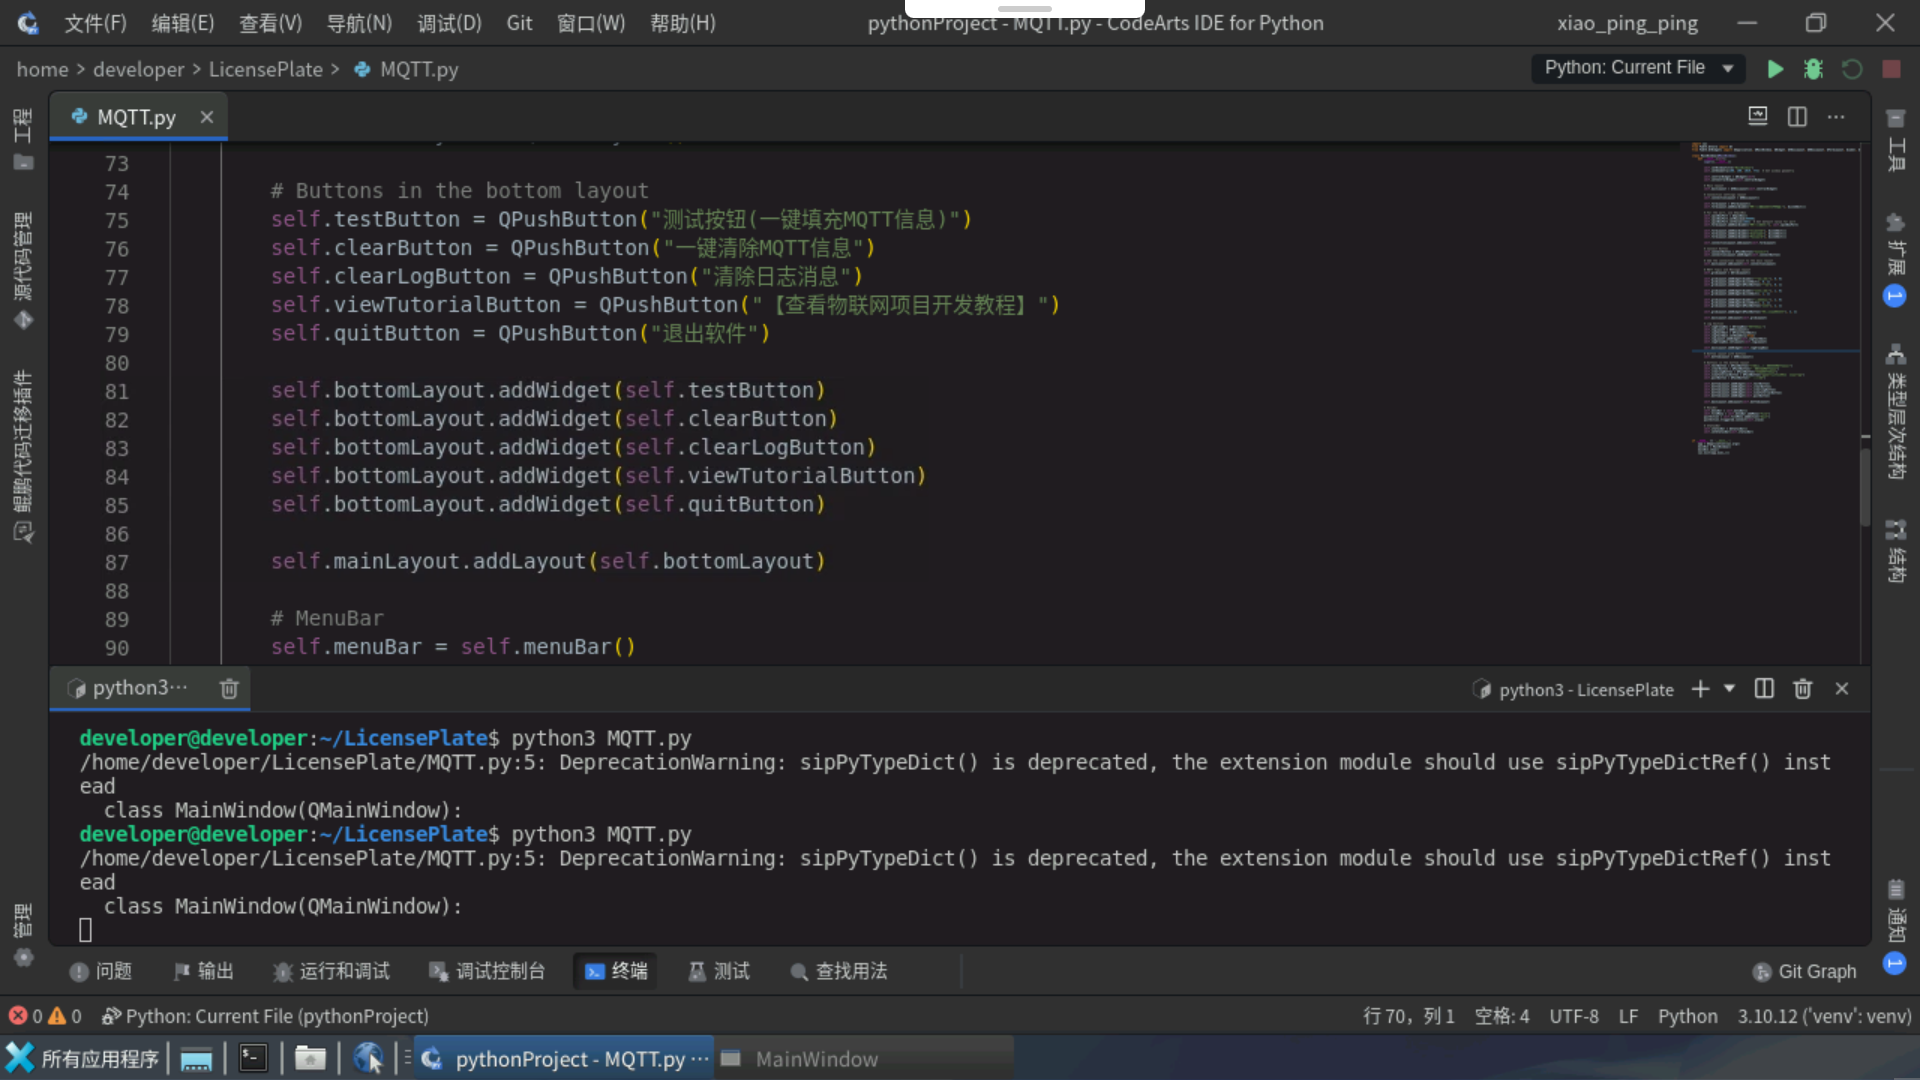Viewport: 1920px width, 1080px height.
Task: Open the Python: Current File run configuration dropdown
Action: (1638, 68)
